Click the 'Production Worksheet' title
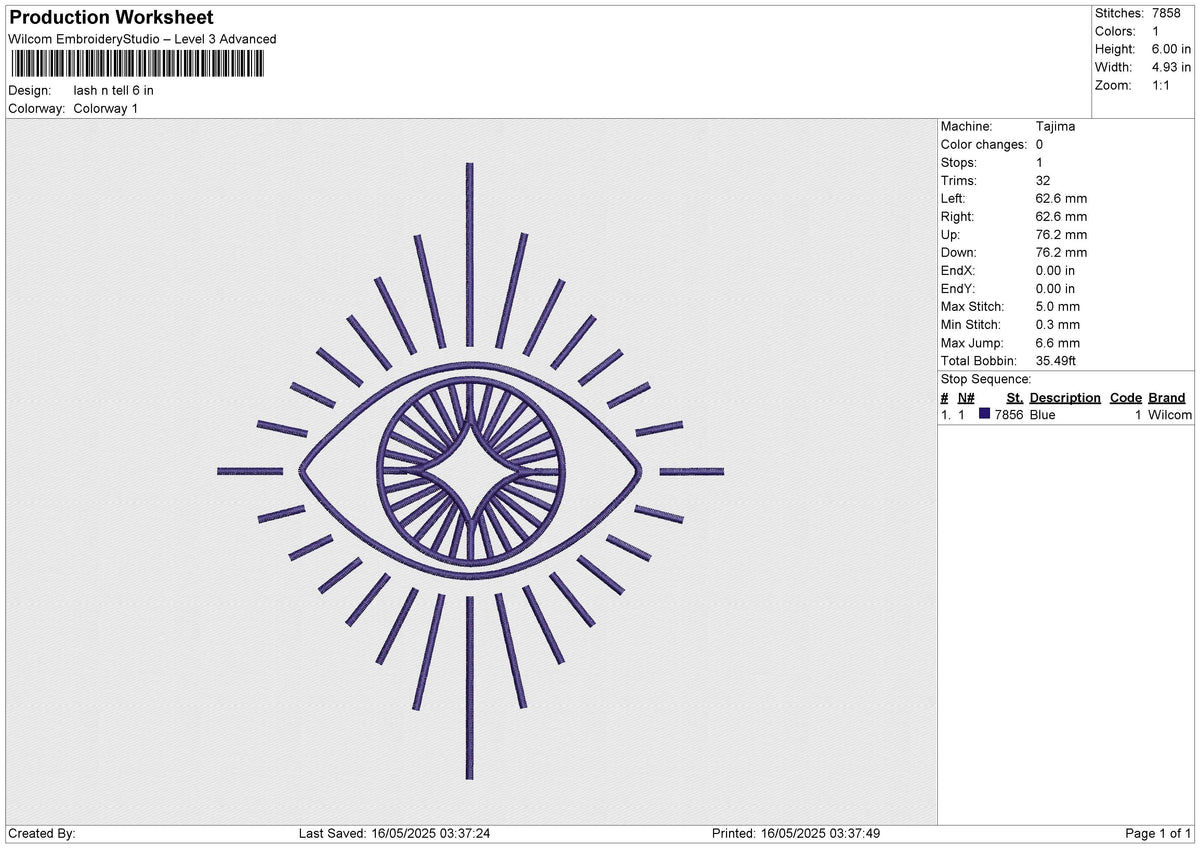This screenshot has height=848, width=1200. (x=111, y=18)
